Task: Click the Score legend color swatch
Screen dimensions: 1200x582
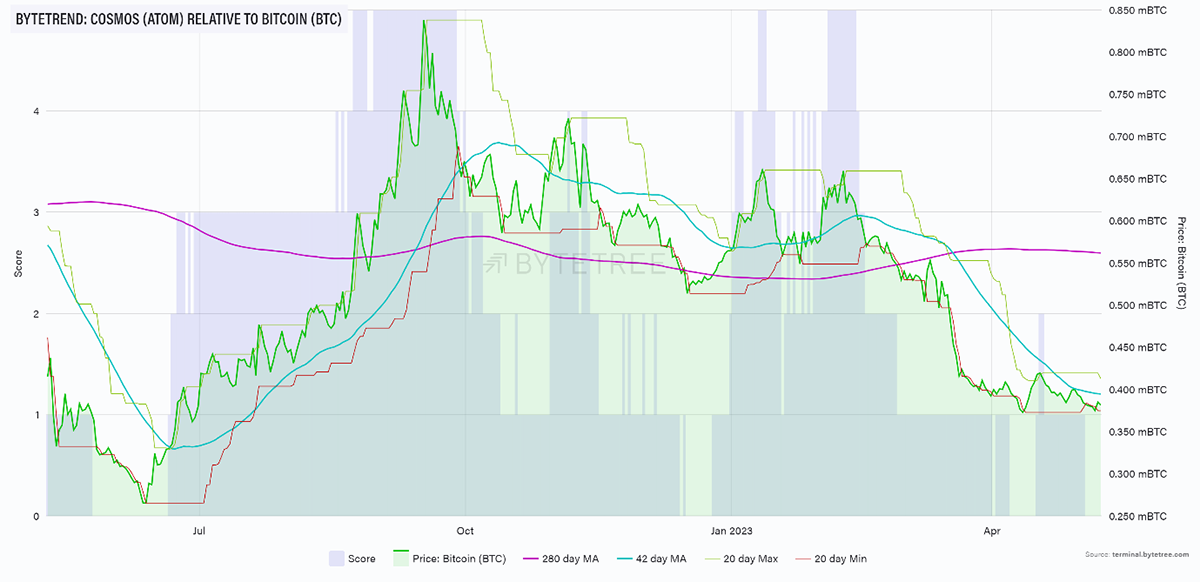Action: [x=335, y=558]
